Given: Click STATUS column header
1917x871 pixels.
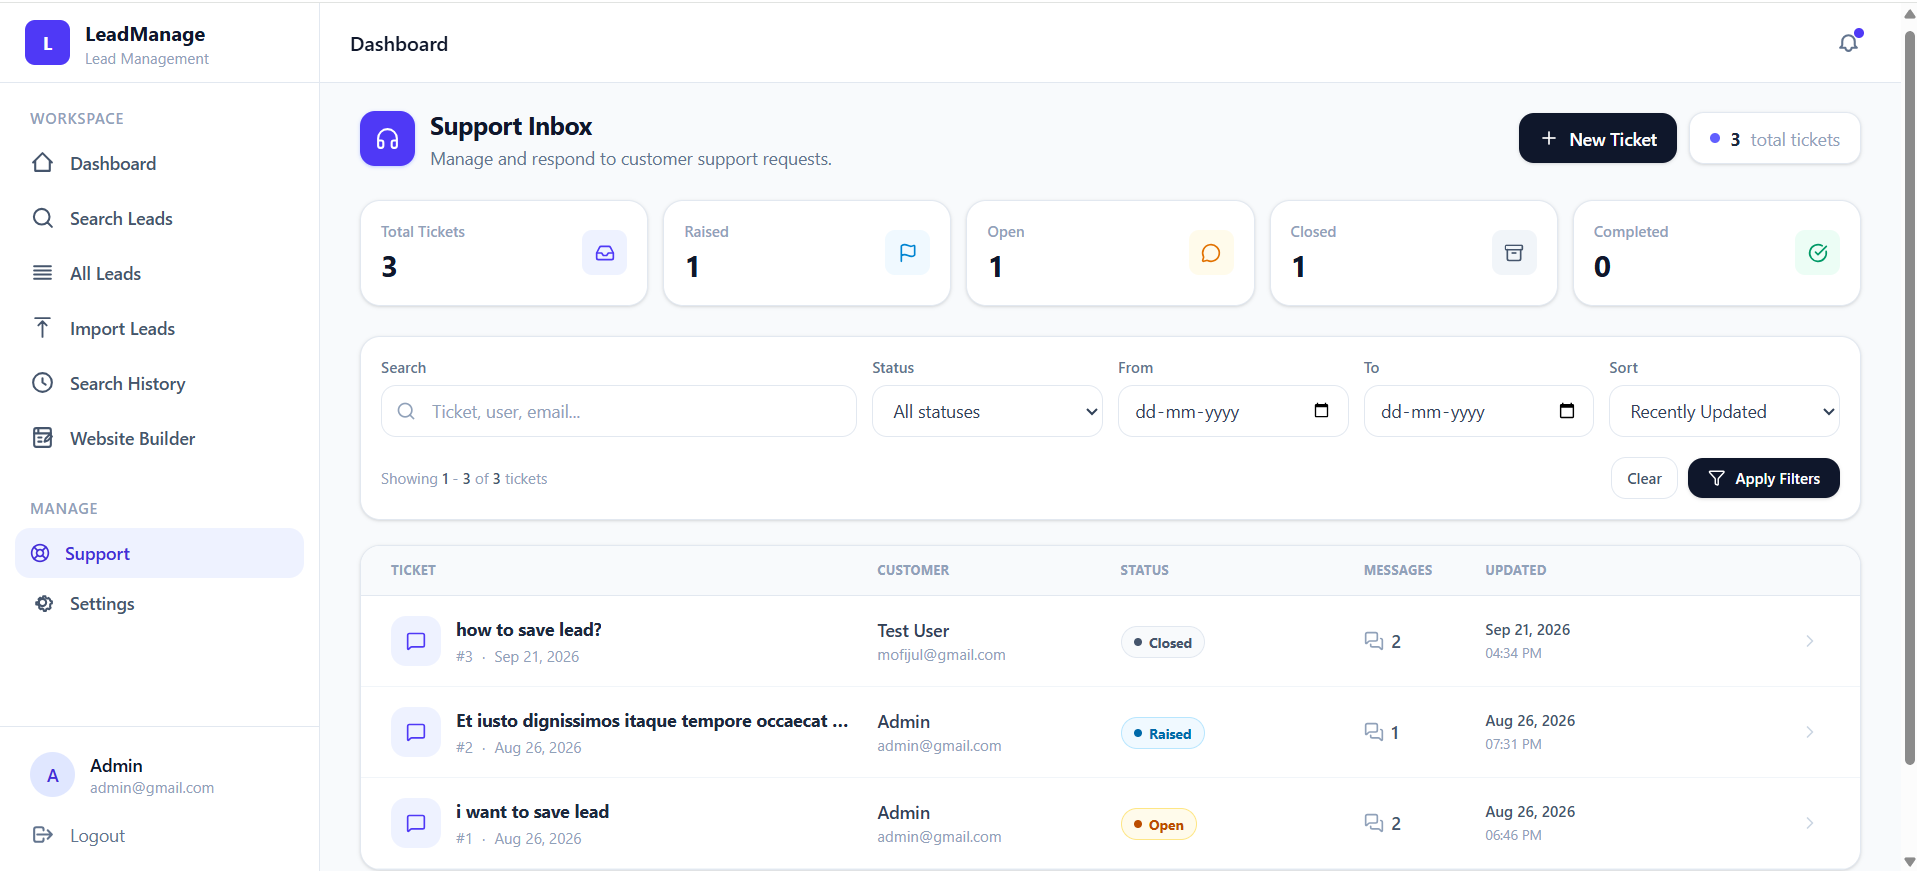Looking at the screenshot, I should (1144, 570).
